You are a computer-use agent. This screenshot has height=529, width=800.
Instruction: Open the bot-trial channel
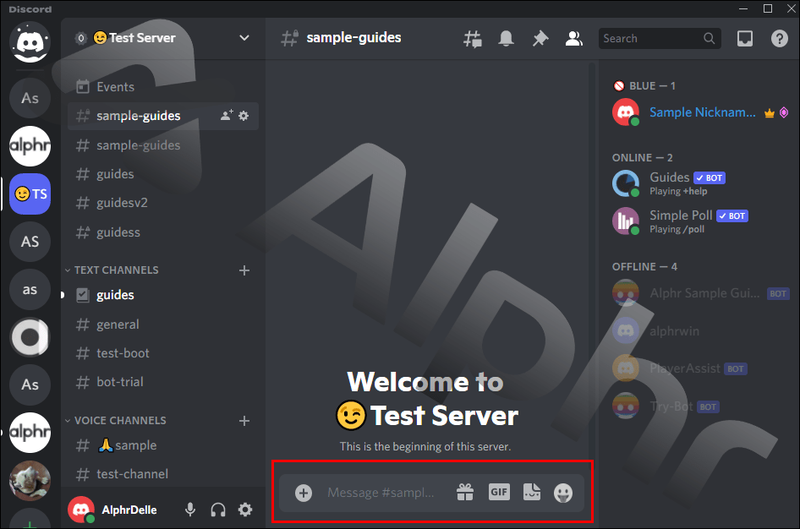163,382
